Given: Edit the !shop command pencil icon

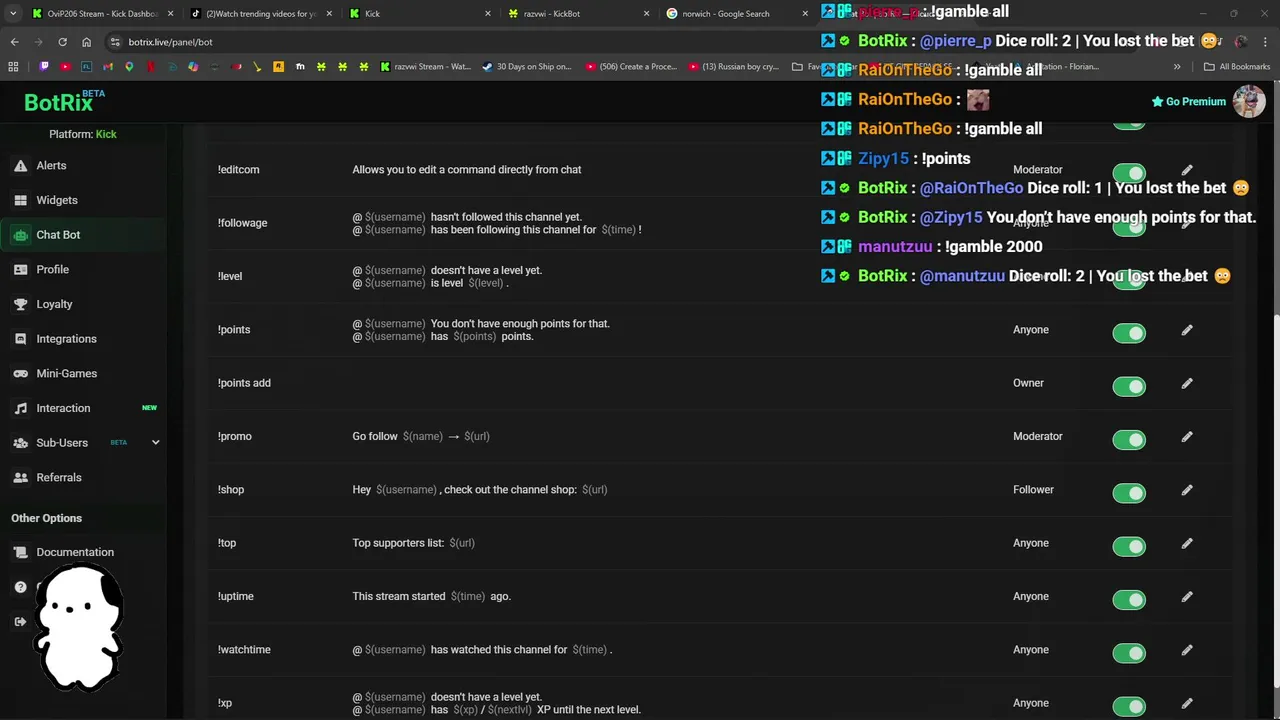Looking at the screenshot, I should 1187,490.
